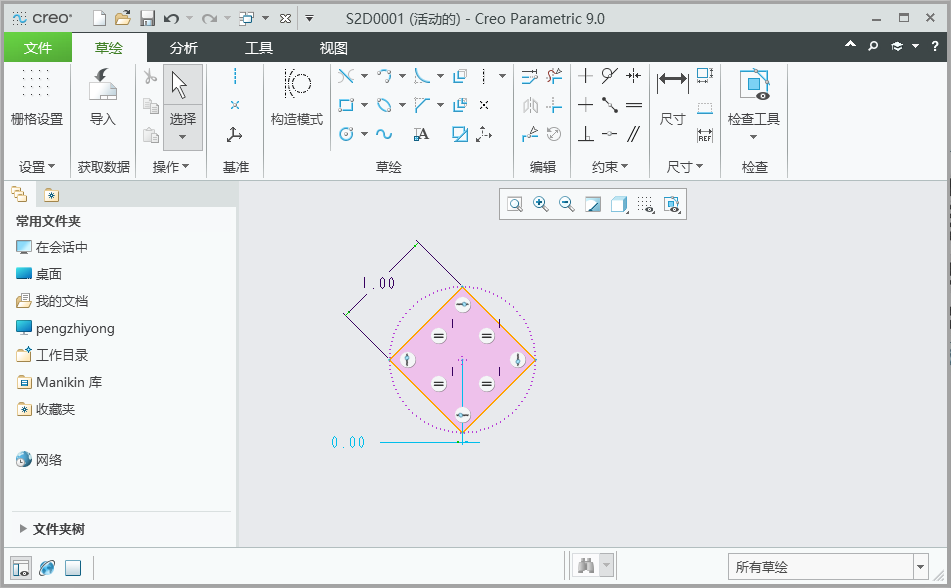Click the Offset edge tool icon
This screenshot has width=951, height=588.
pyautogui.click(x=460, y=76)
